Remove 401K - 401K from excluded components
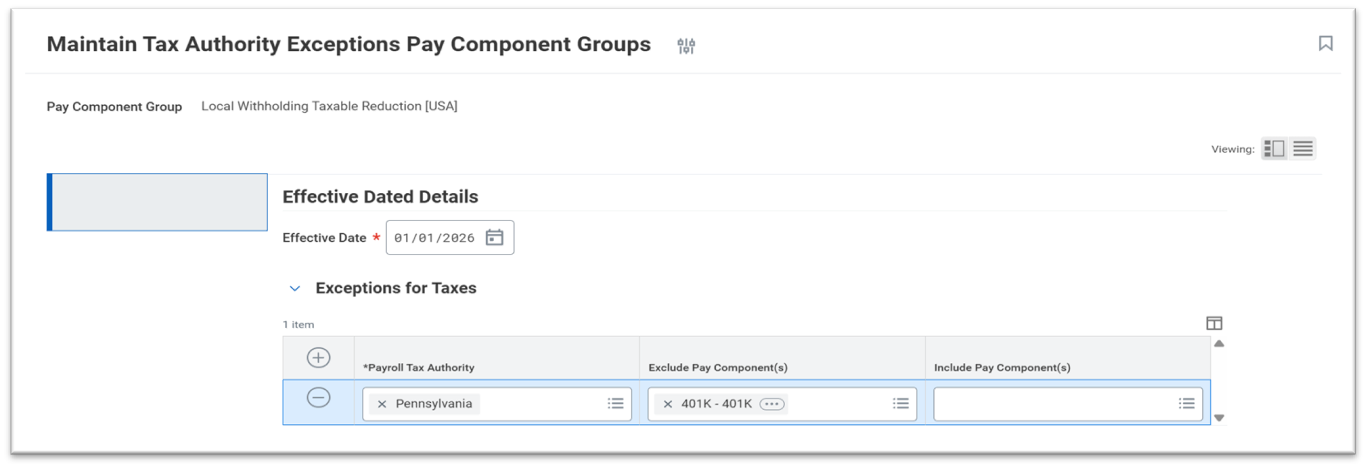The image size is (1367, 468). 668,404
